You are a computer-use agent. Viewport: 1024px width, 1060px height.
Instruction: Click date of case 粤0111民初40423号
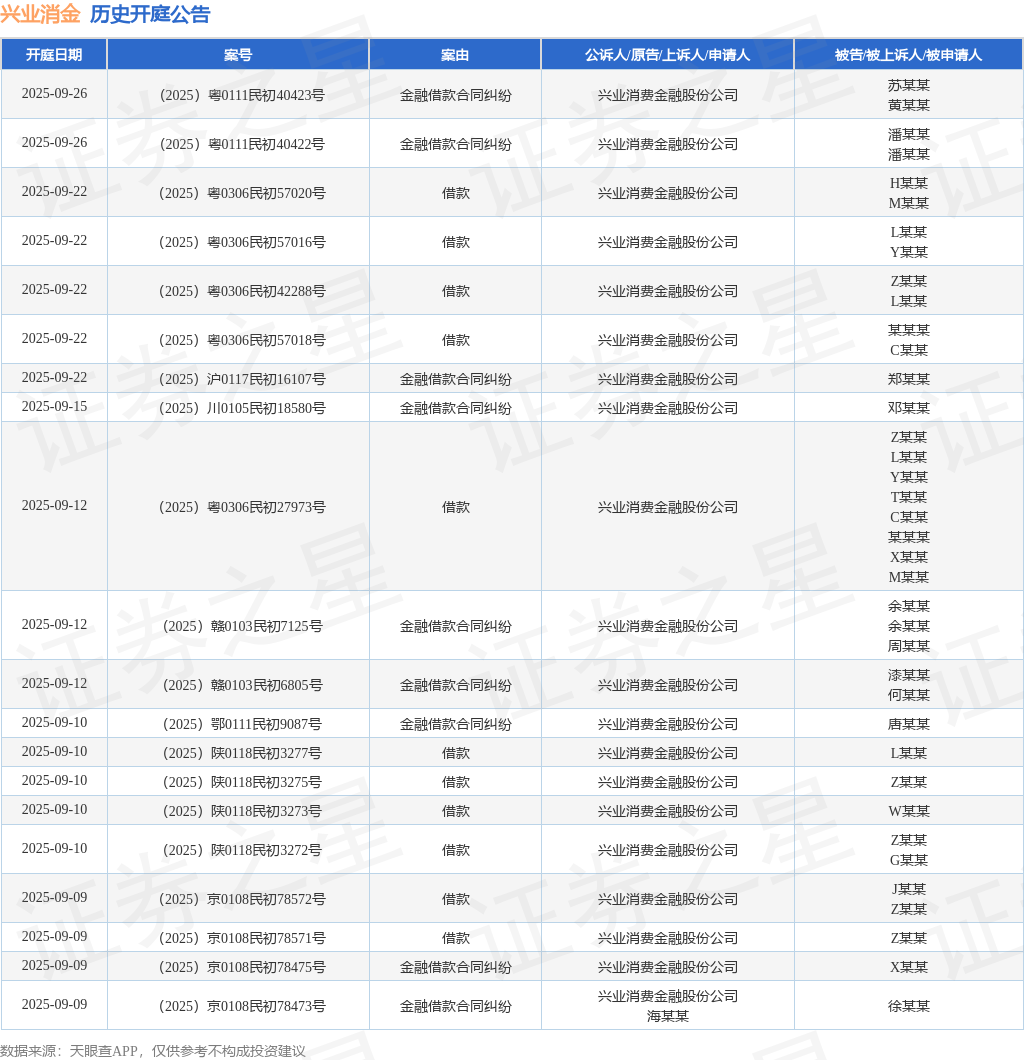click(54, 93)
